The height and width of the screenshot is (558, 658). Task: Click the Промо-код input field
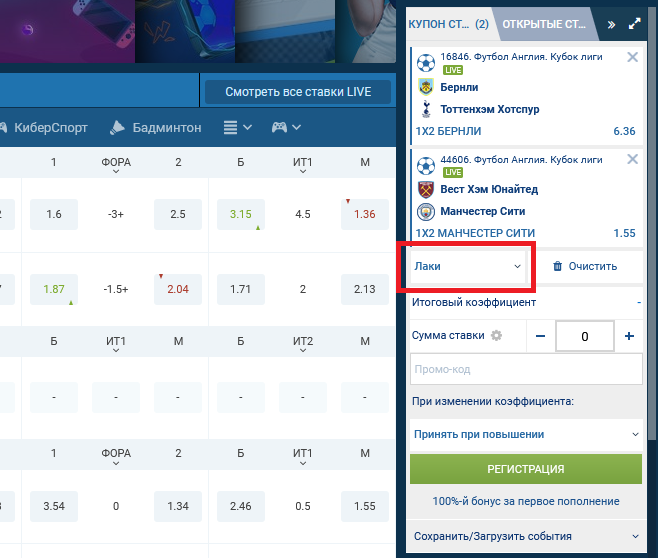pos(526,370)
